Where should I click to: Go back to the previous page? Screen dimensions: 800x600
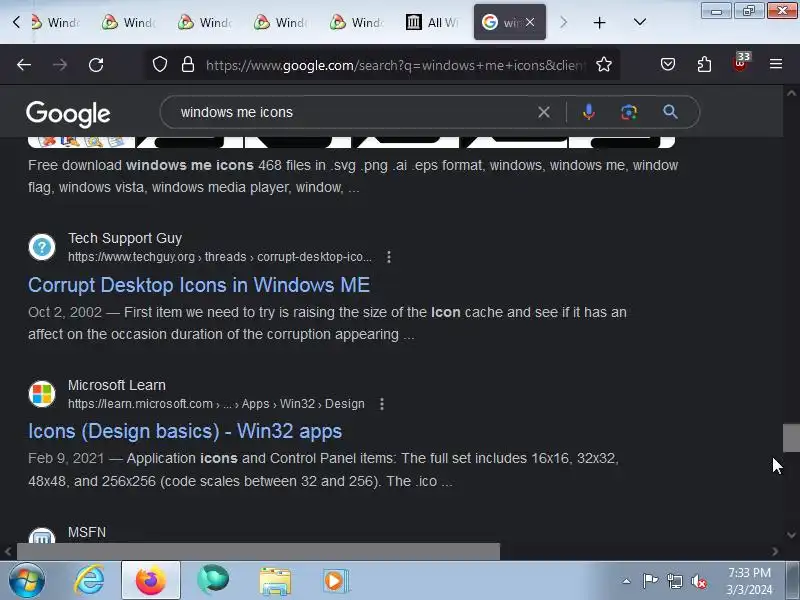coord(23,65)
